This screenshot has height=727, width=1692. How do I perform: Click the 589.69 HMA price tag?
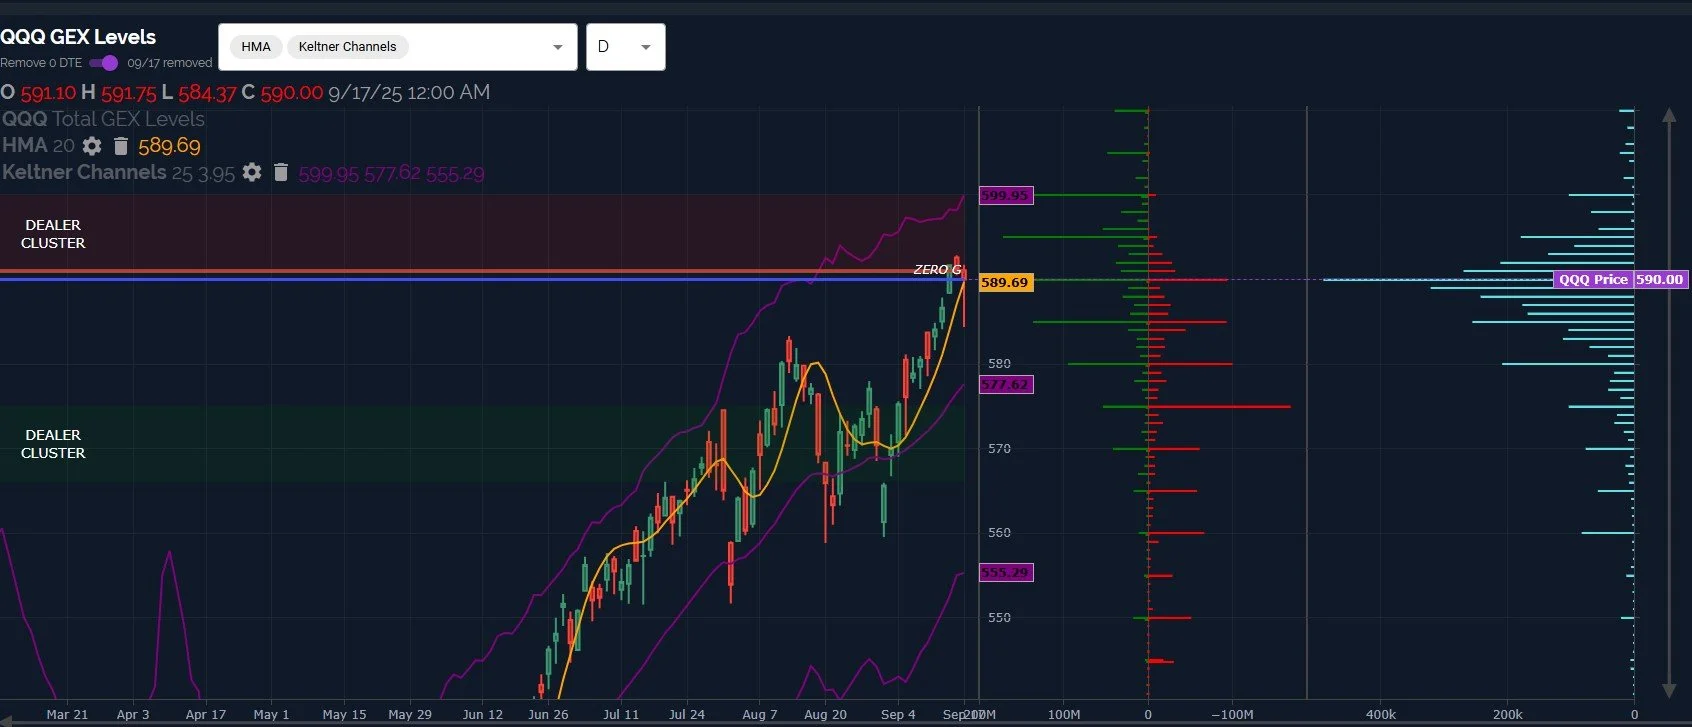tap(1005, 282)
